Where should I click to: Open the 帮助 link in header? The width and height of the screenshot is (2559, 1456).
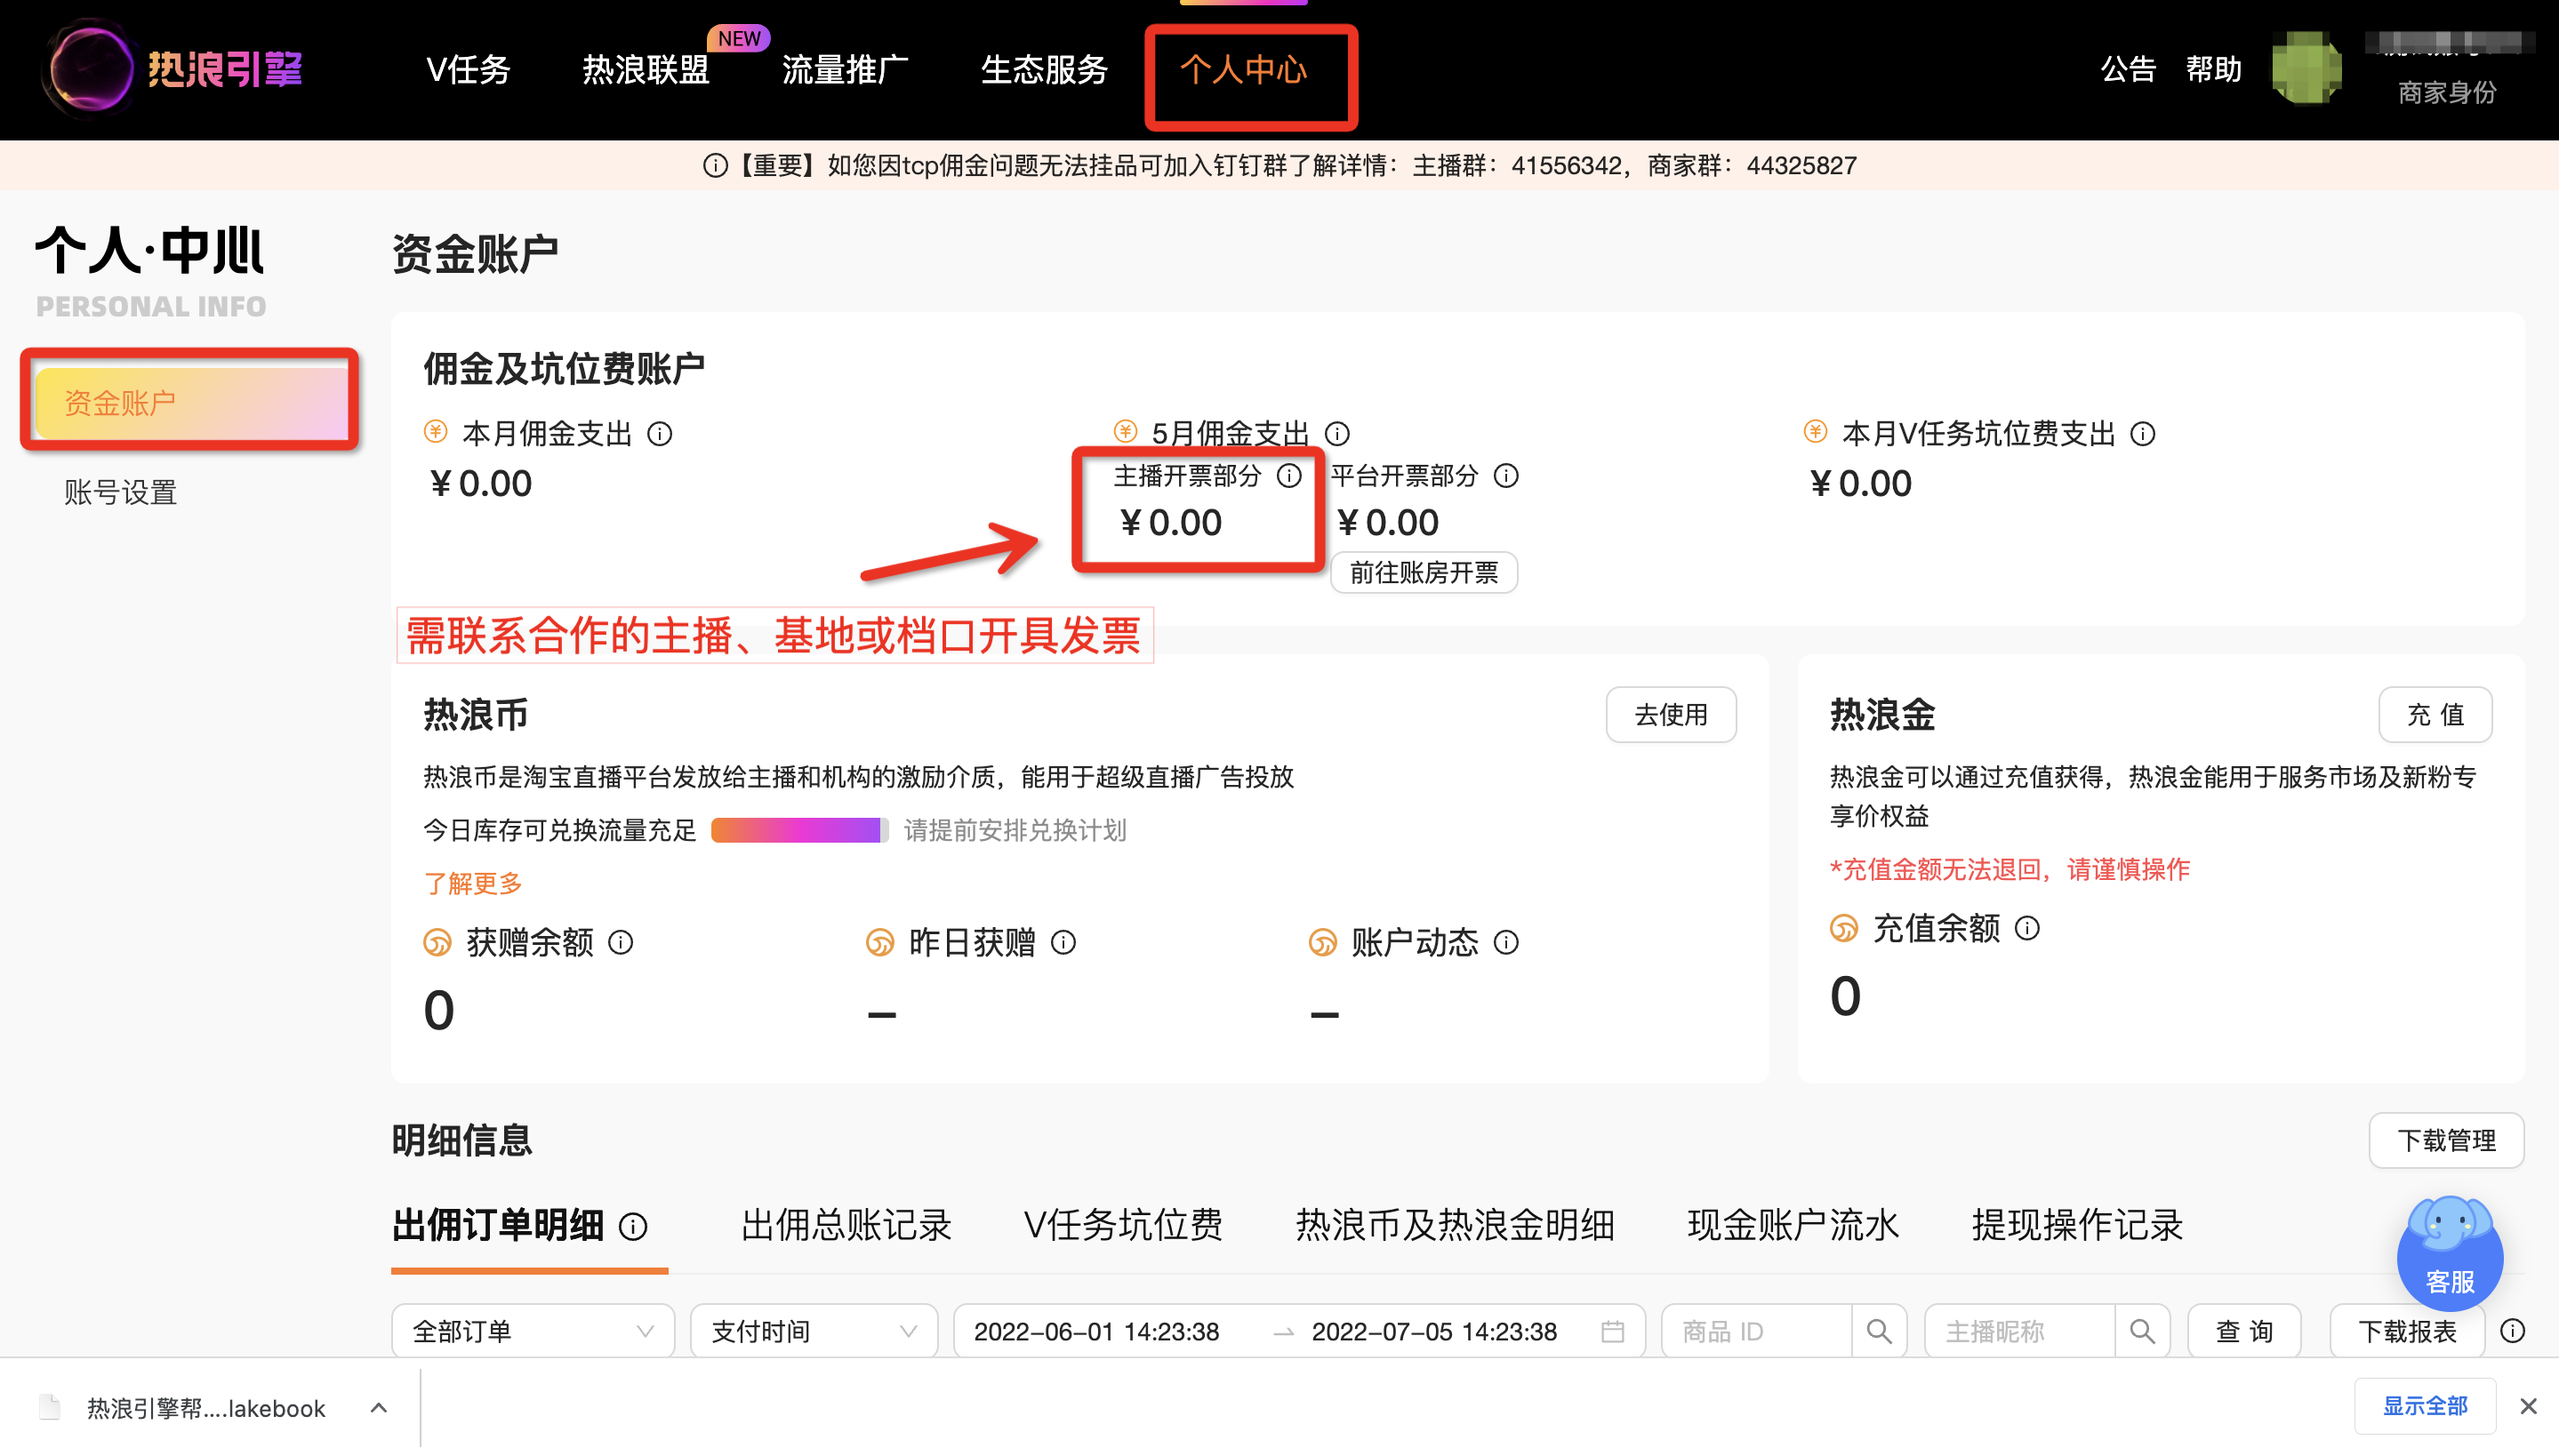(x=2214, y=69)
